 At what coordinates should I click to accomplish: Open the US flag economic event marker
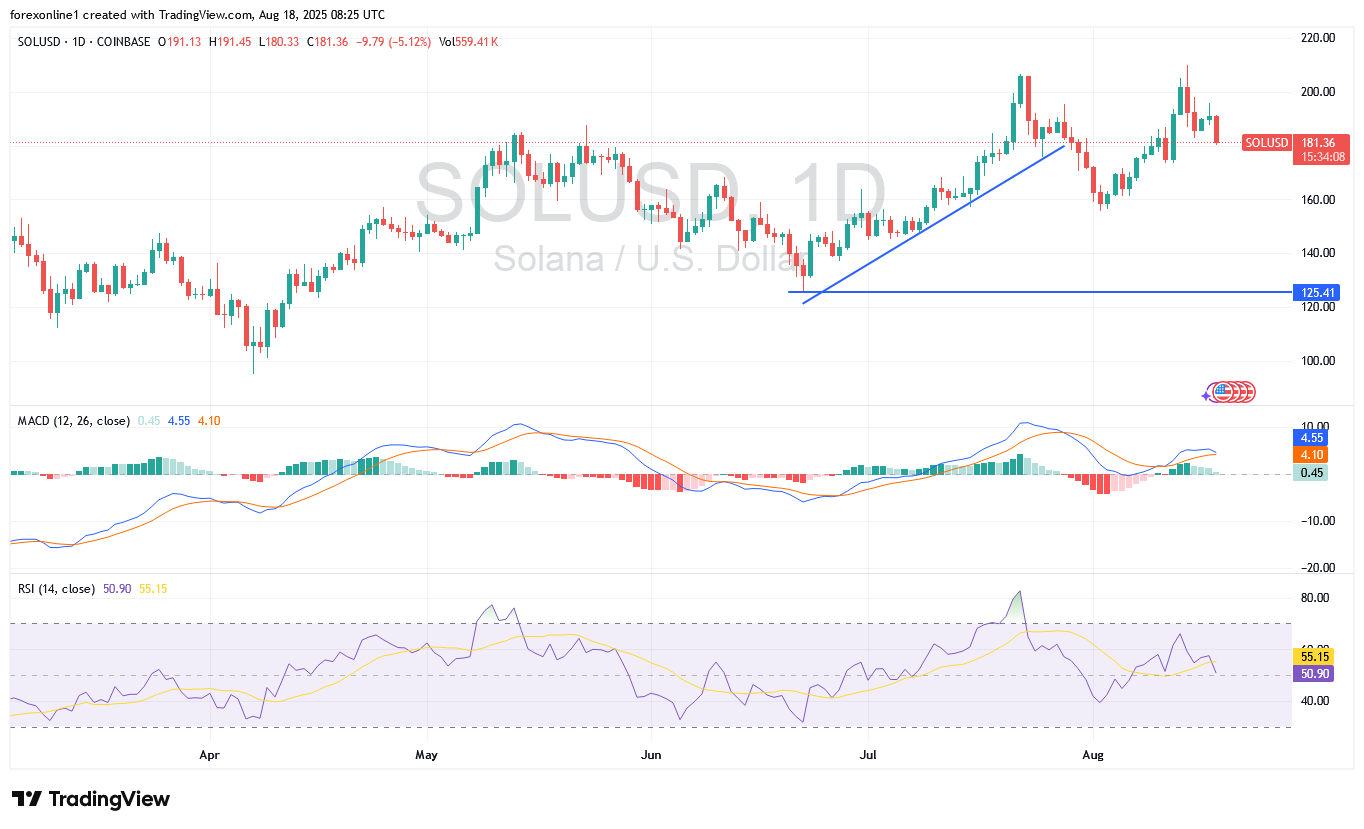point(1221,392)
